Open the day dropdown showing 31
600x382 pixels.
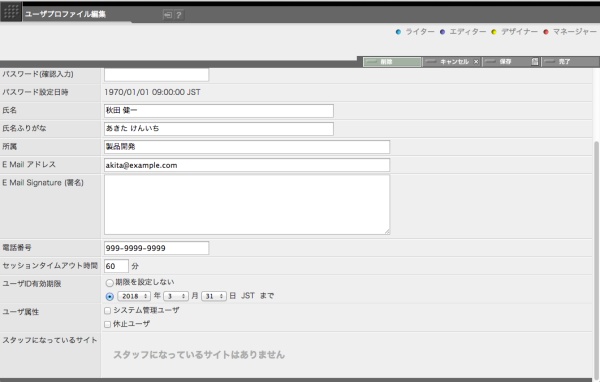point(214,296)
